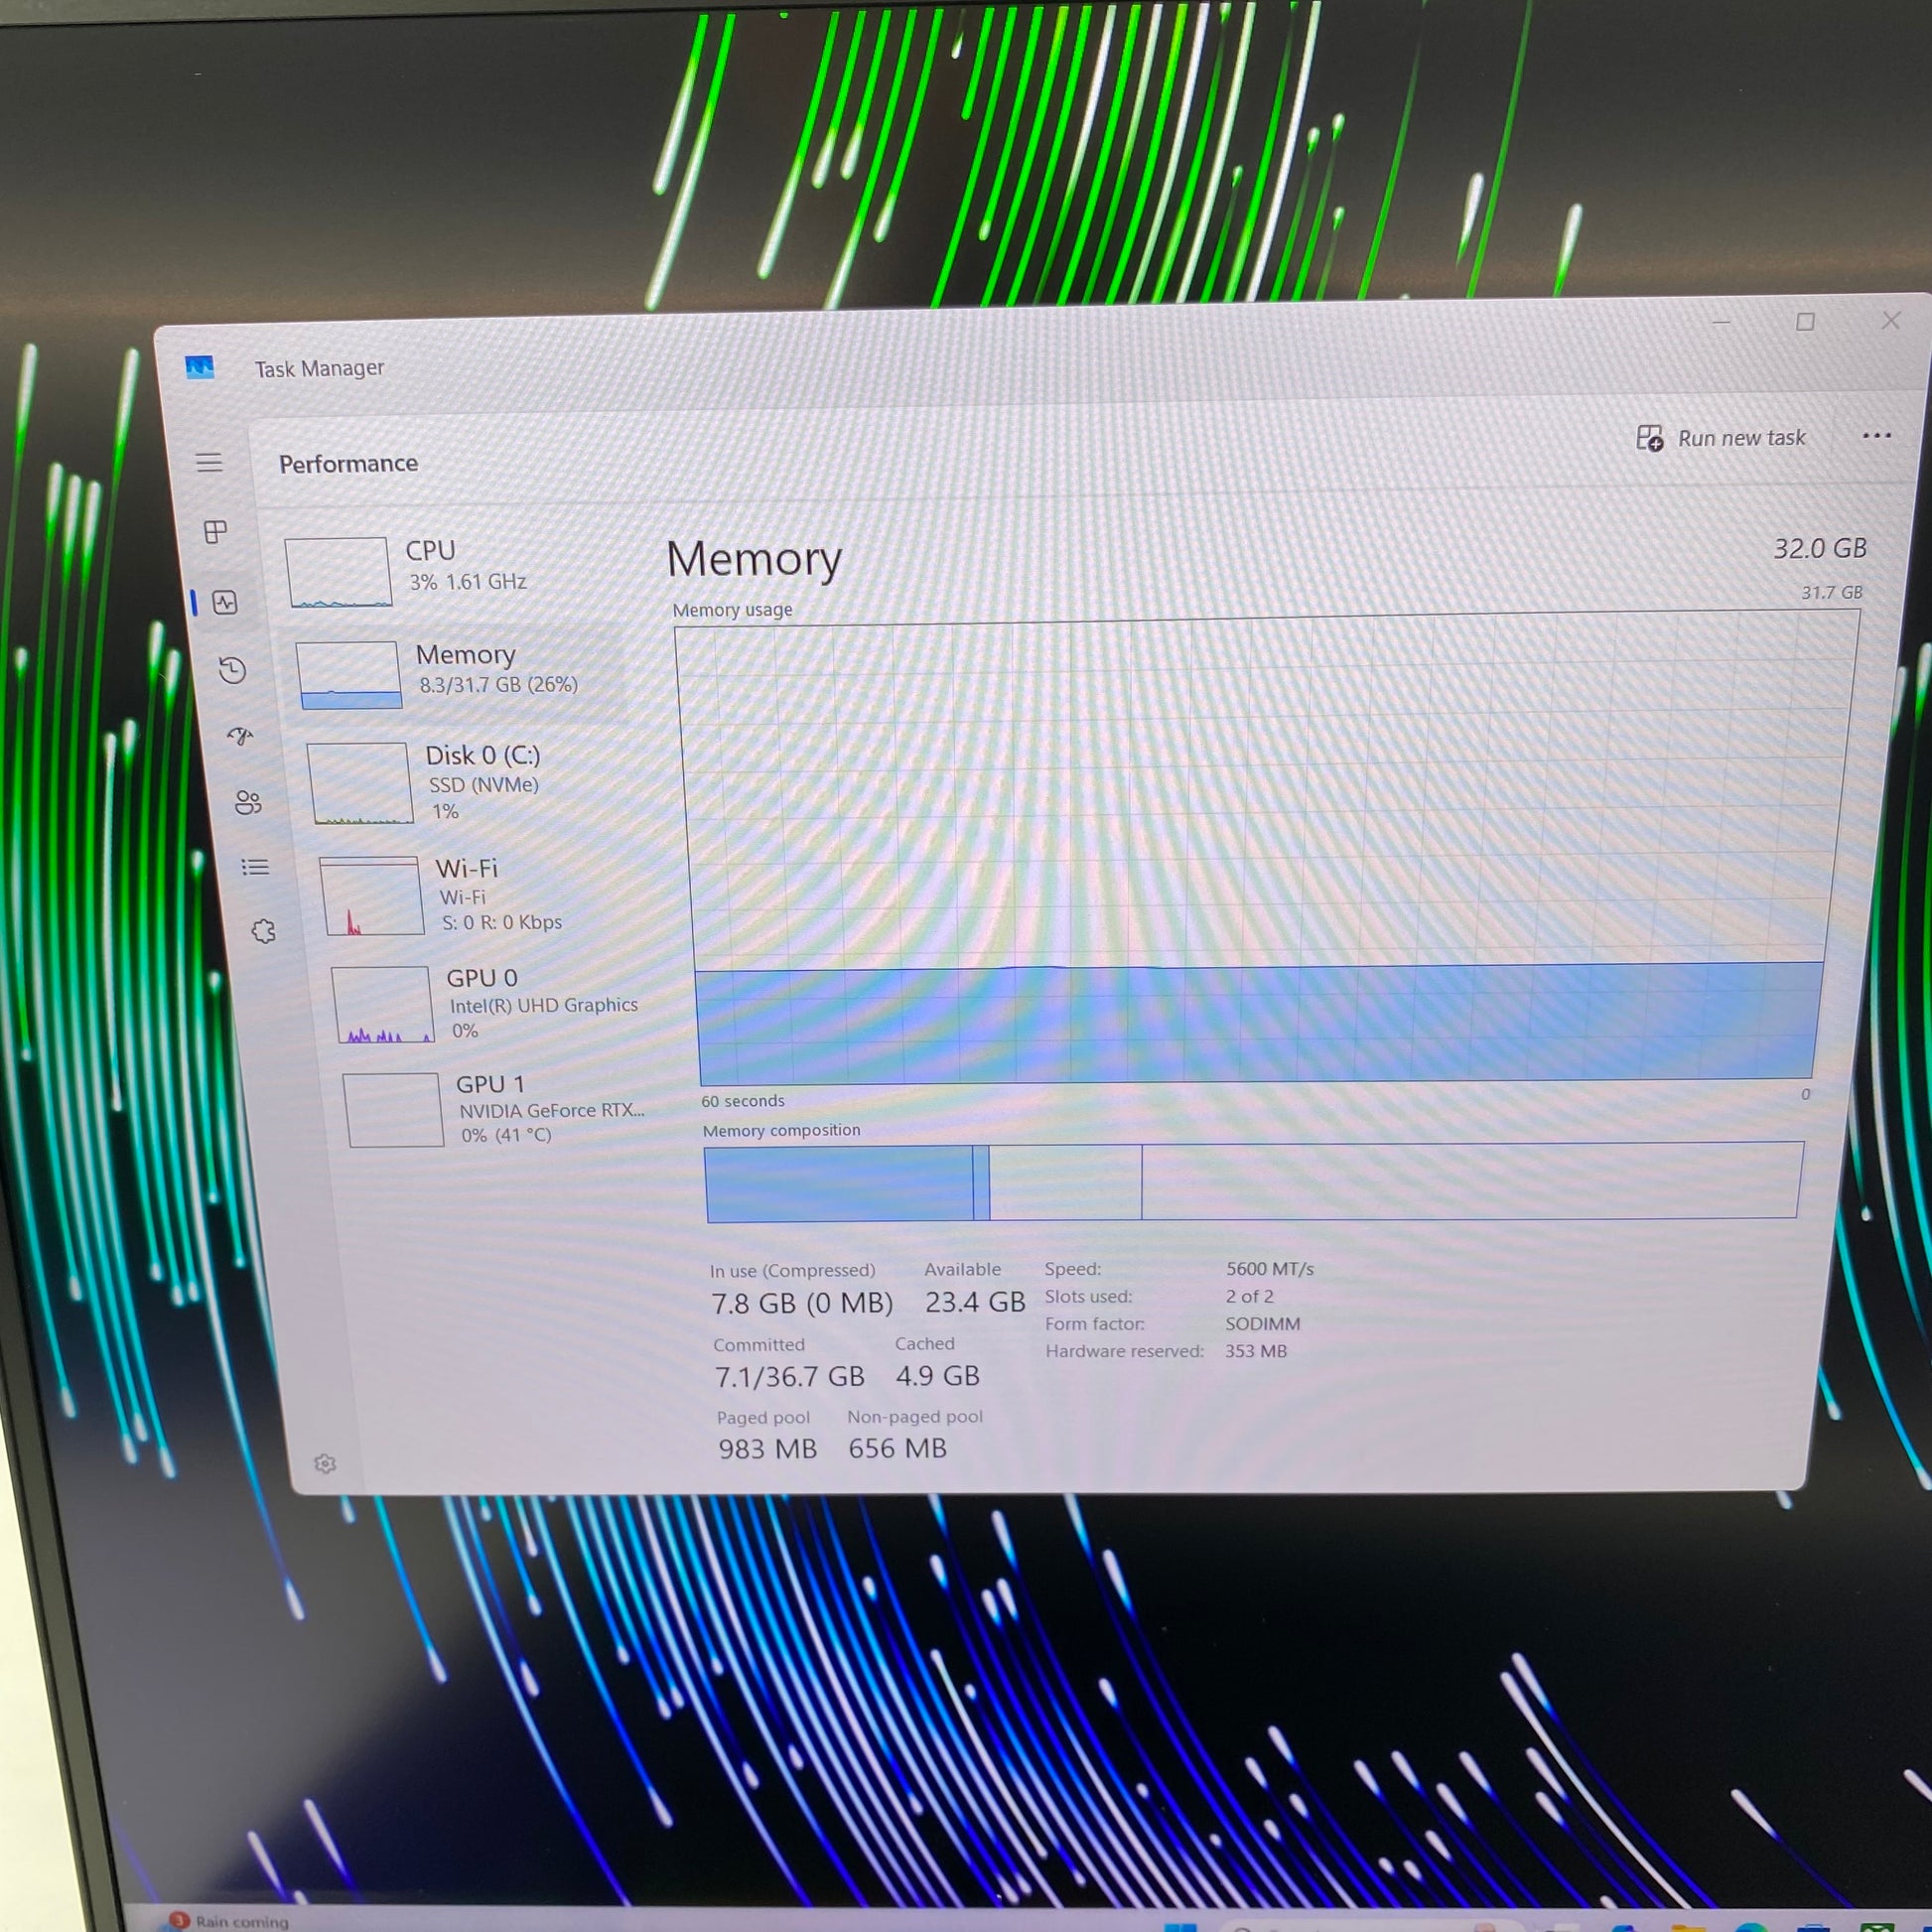Click the GPU 0 mini graph thumbnail
This screenshot has height=1932, width=1932.
coord(383,1005)
